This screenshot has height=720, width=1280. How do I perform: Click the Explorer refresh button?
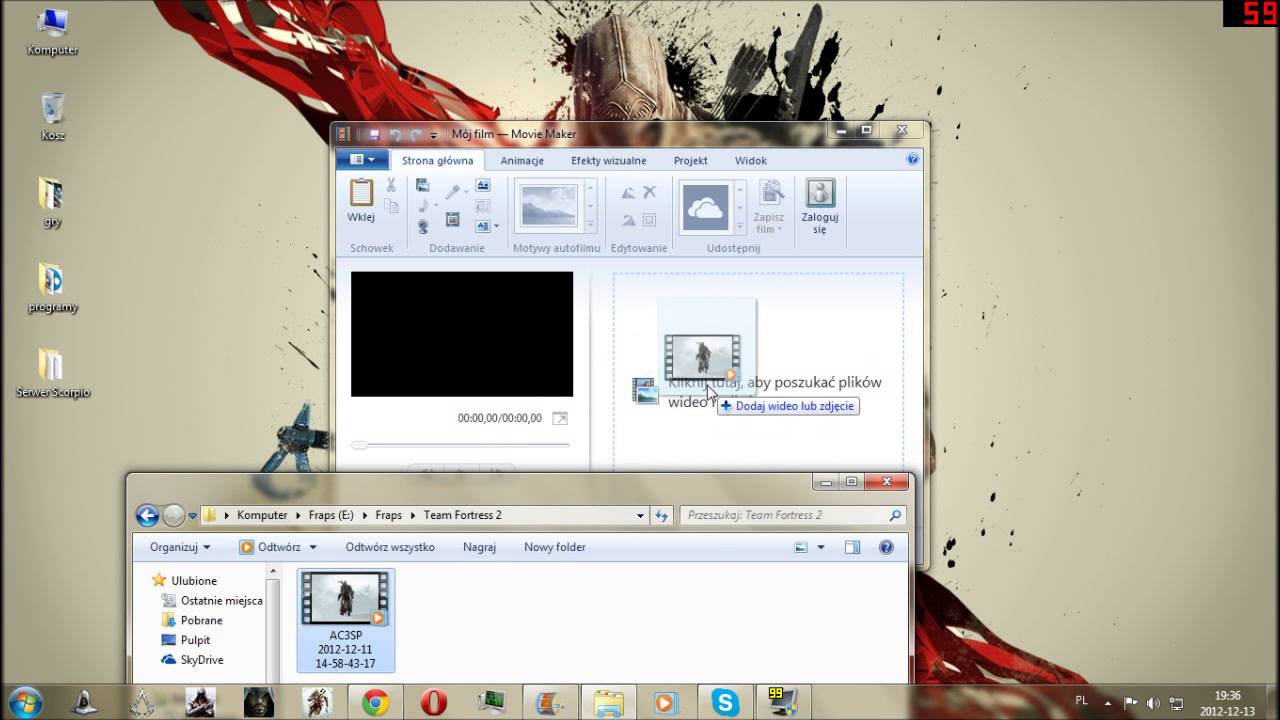(661, 515)
